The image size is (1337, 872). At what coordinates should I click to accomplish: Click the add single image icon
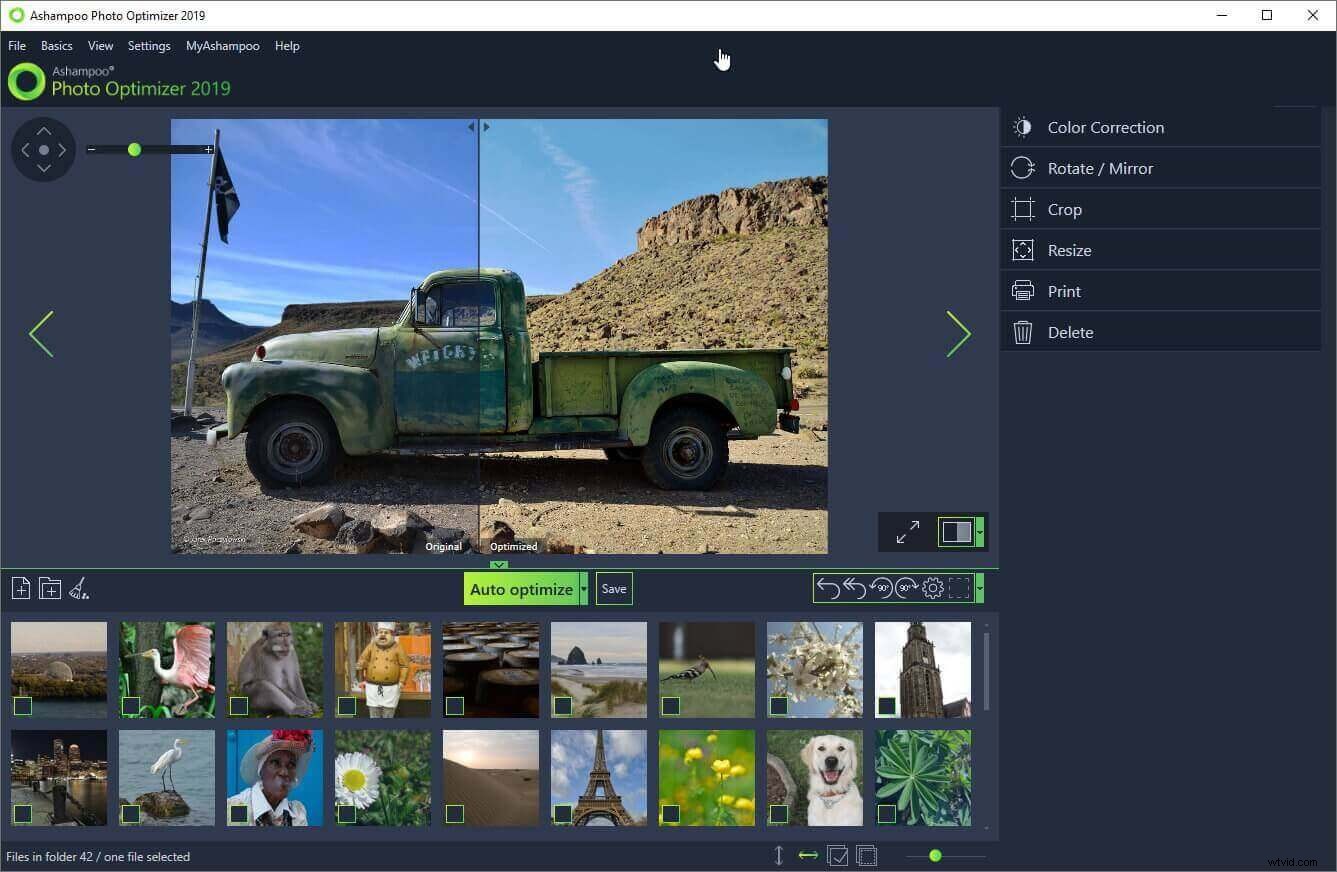click(20, 588)
